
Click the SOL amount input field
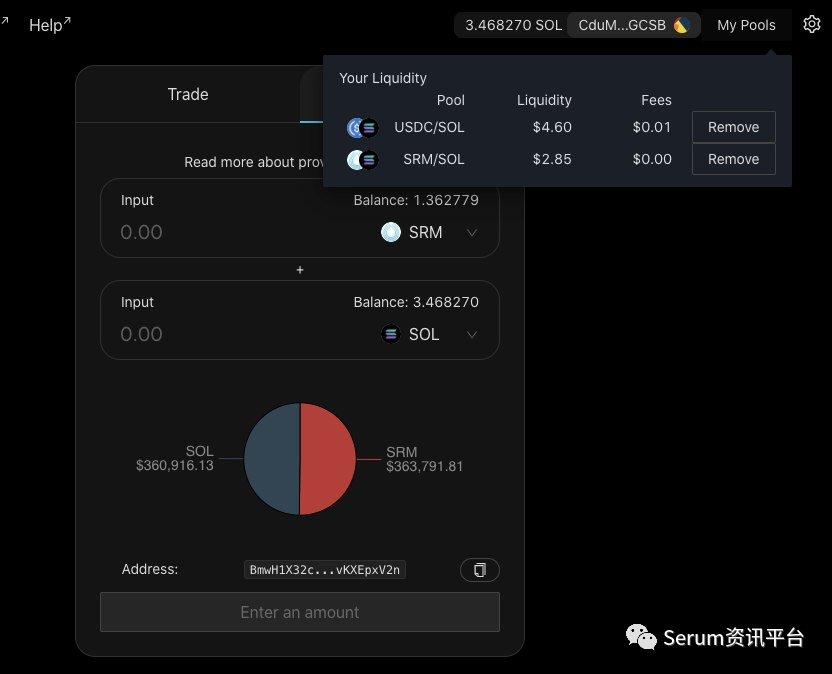click(x=141, y=334)
